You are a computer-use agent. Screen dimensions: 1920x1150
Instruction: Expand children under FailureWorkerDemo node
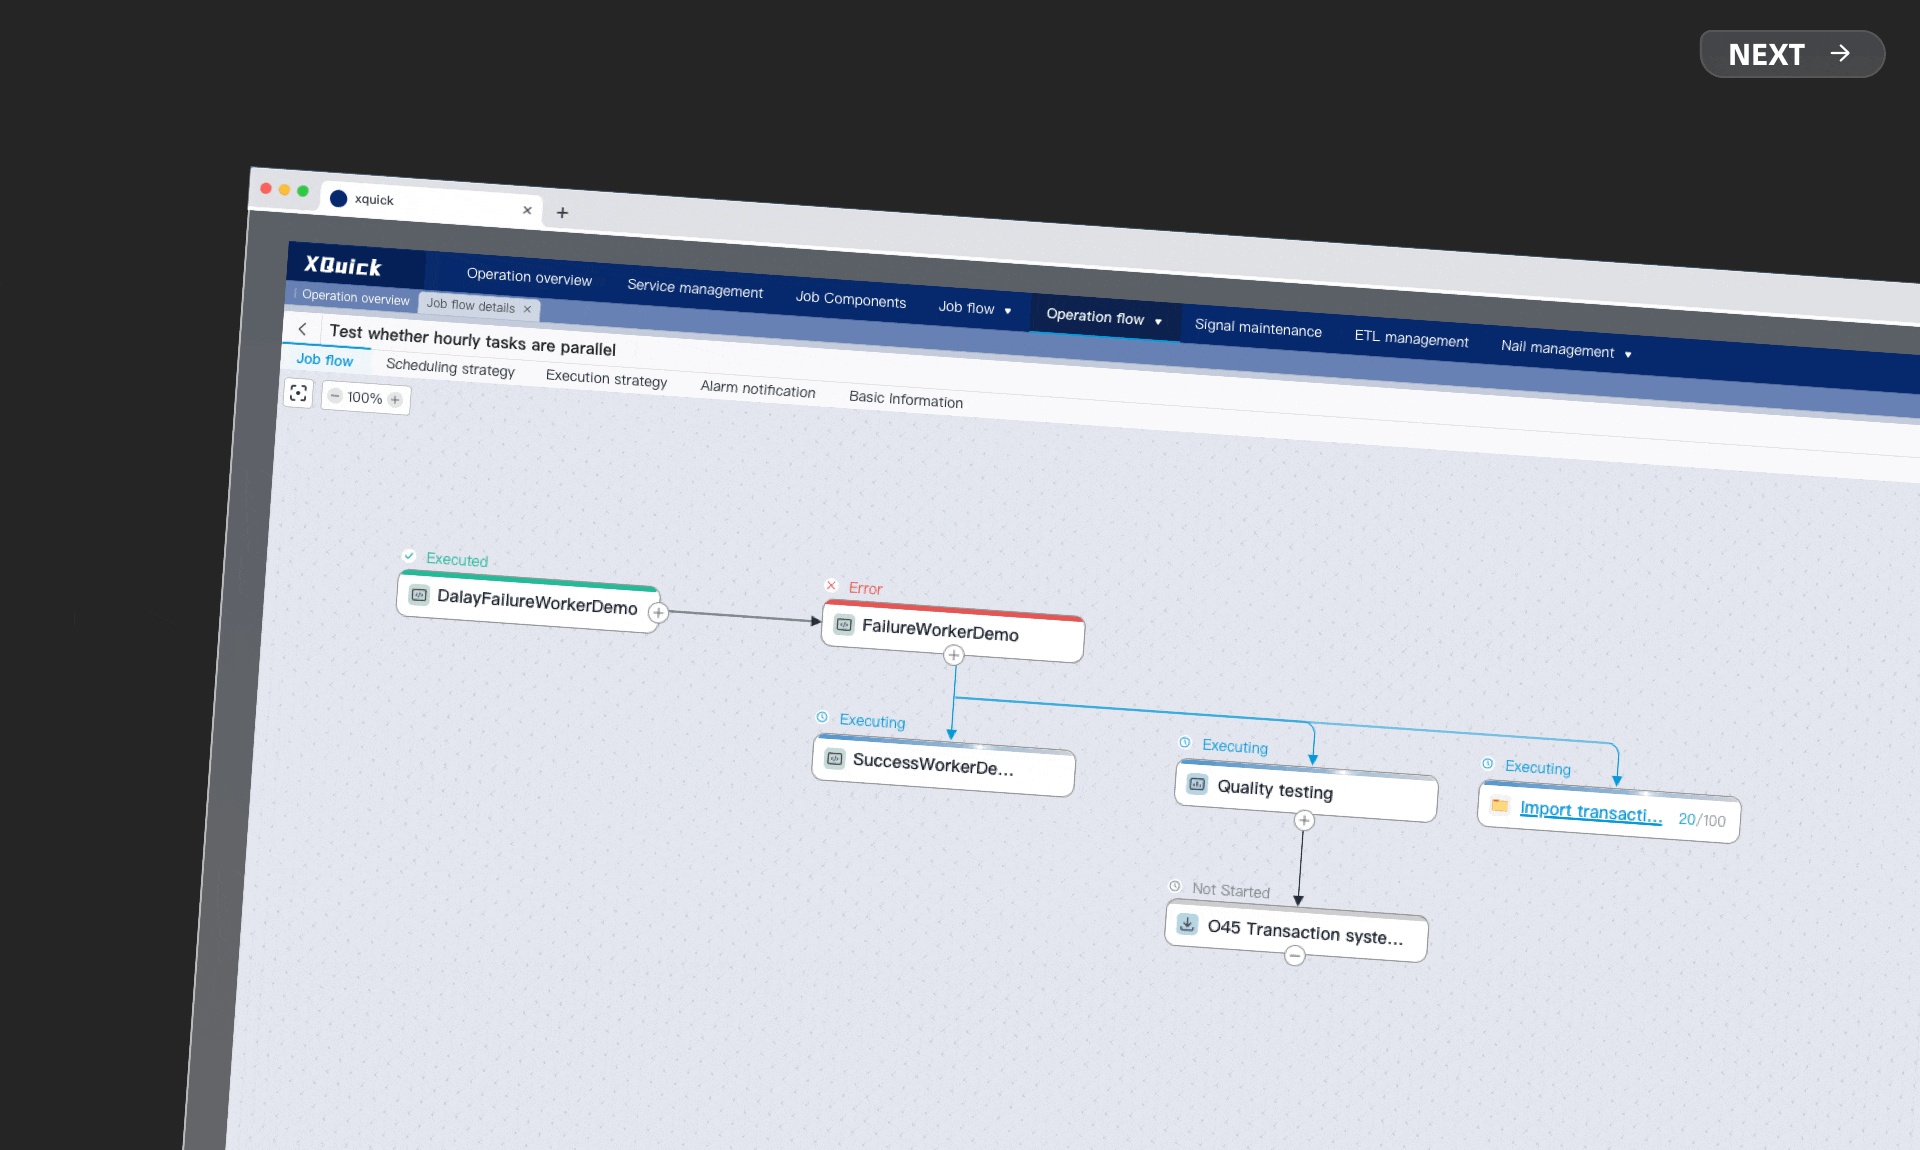click(x=954, y=655)
